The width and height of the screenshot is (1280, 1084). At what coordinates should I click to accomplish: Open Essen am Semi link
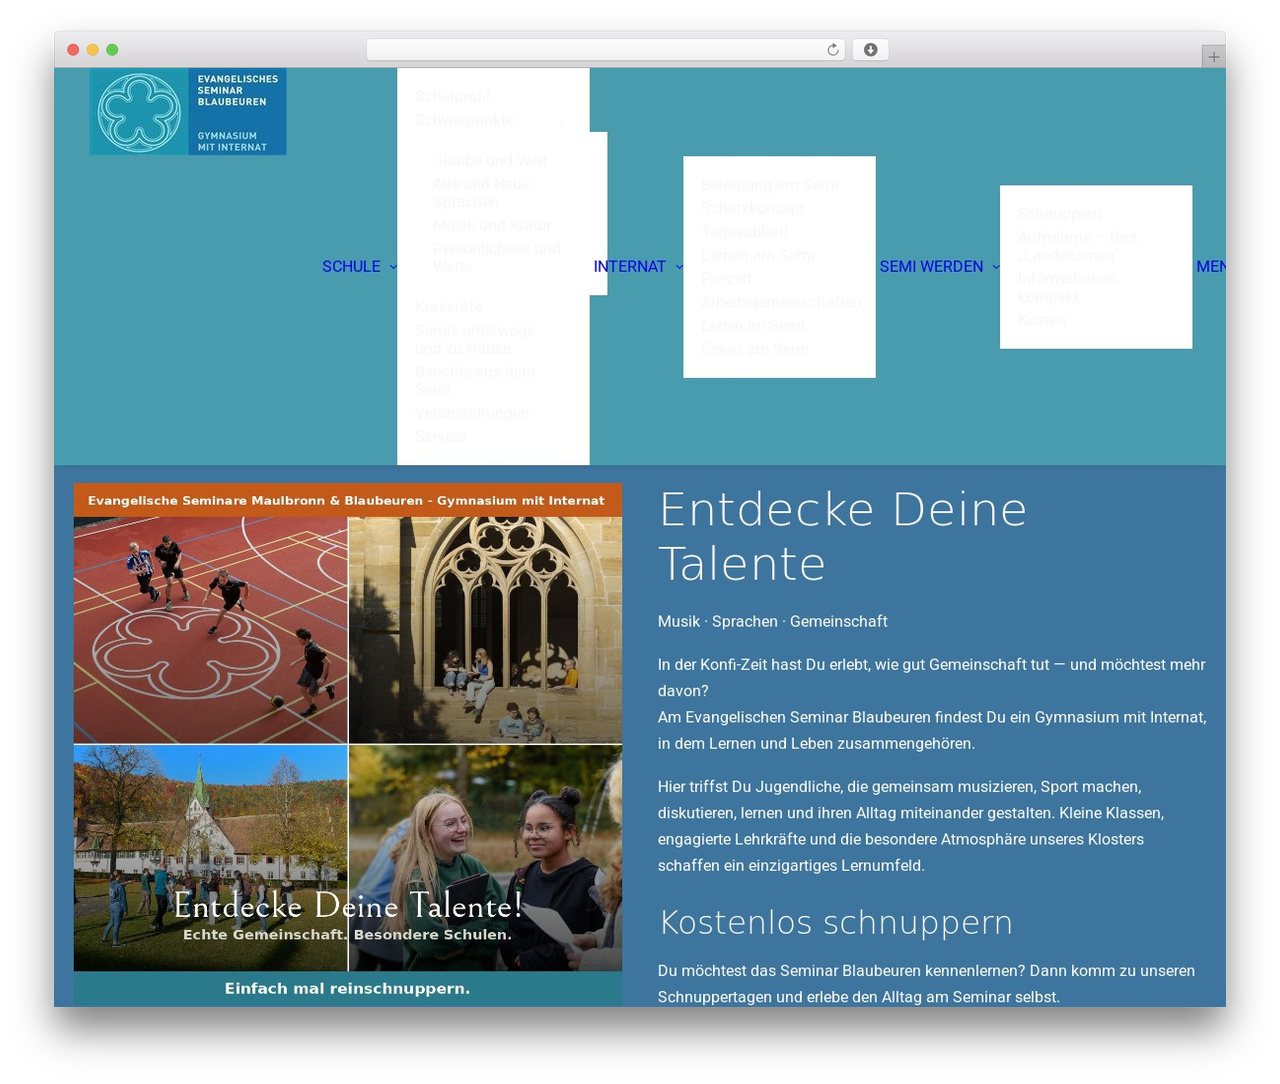755,349
